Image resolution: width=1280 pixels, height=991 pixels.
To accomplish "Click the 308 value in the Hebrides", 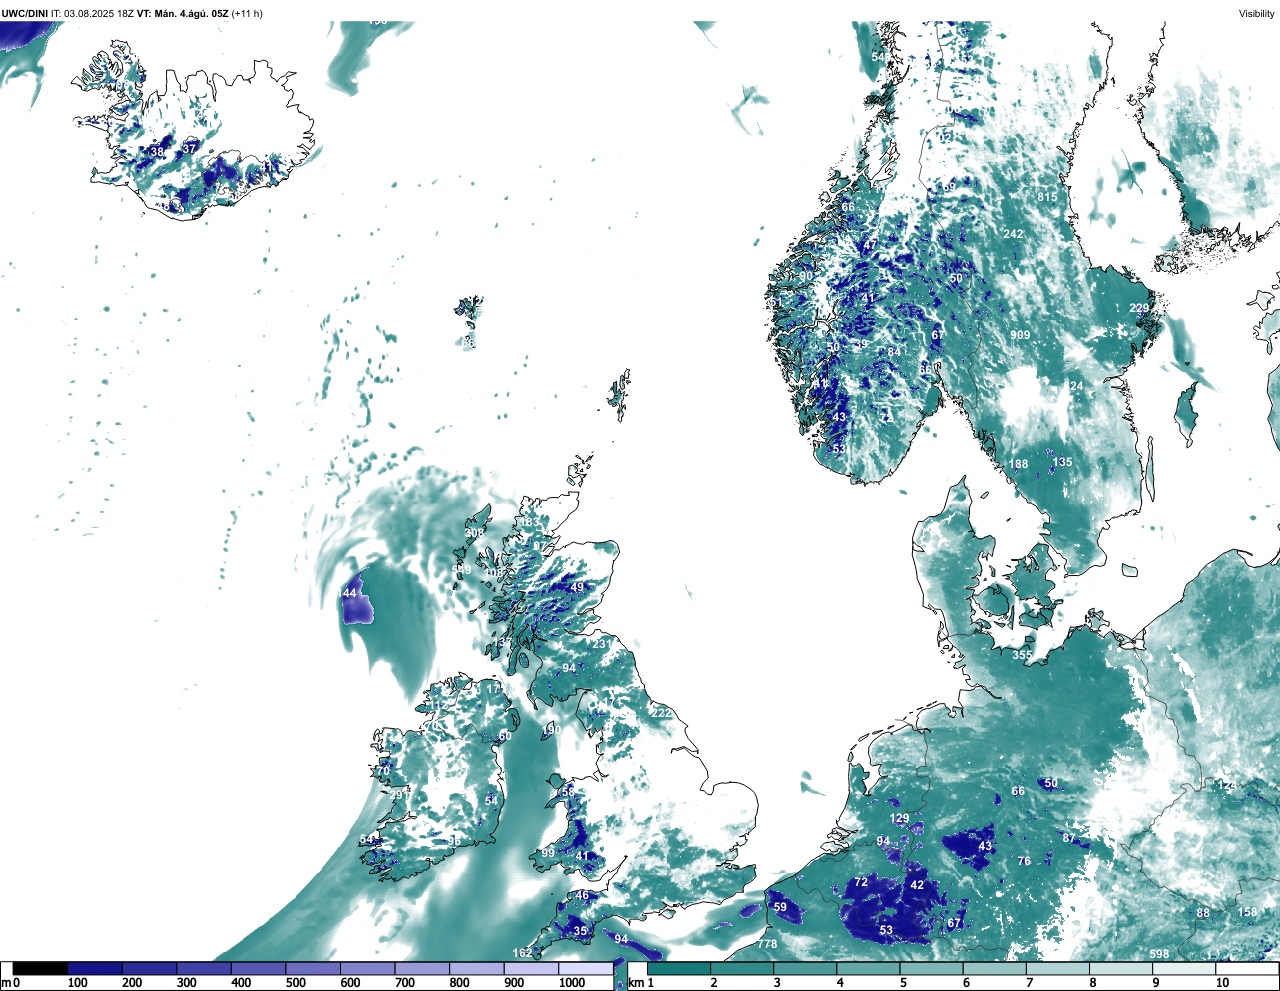I will click(474, 533).
